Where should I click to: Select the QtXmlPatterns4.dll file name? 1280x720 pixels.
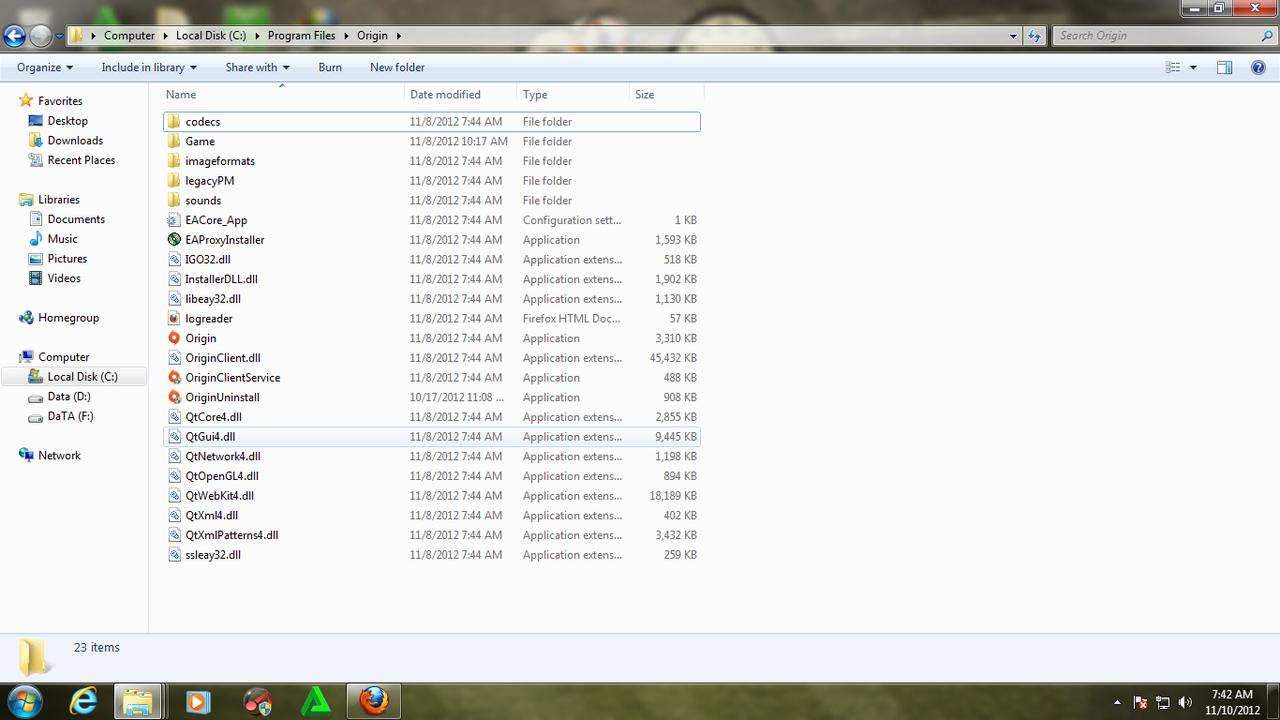coord(232,535)
